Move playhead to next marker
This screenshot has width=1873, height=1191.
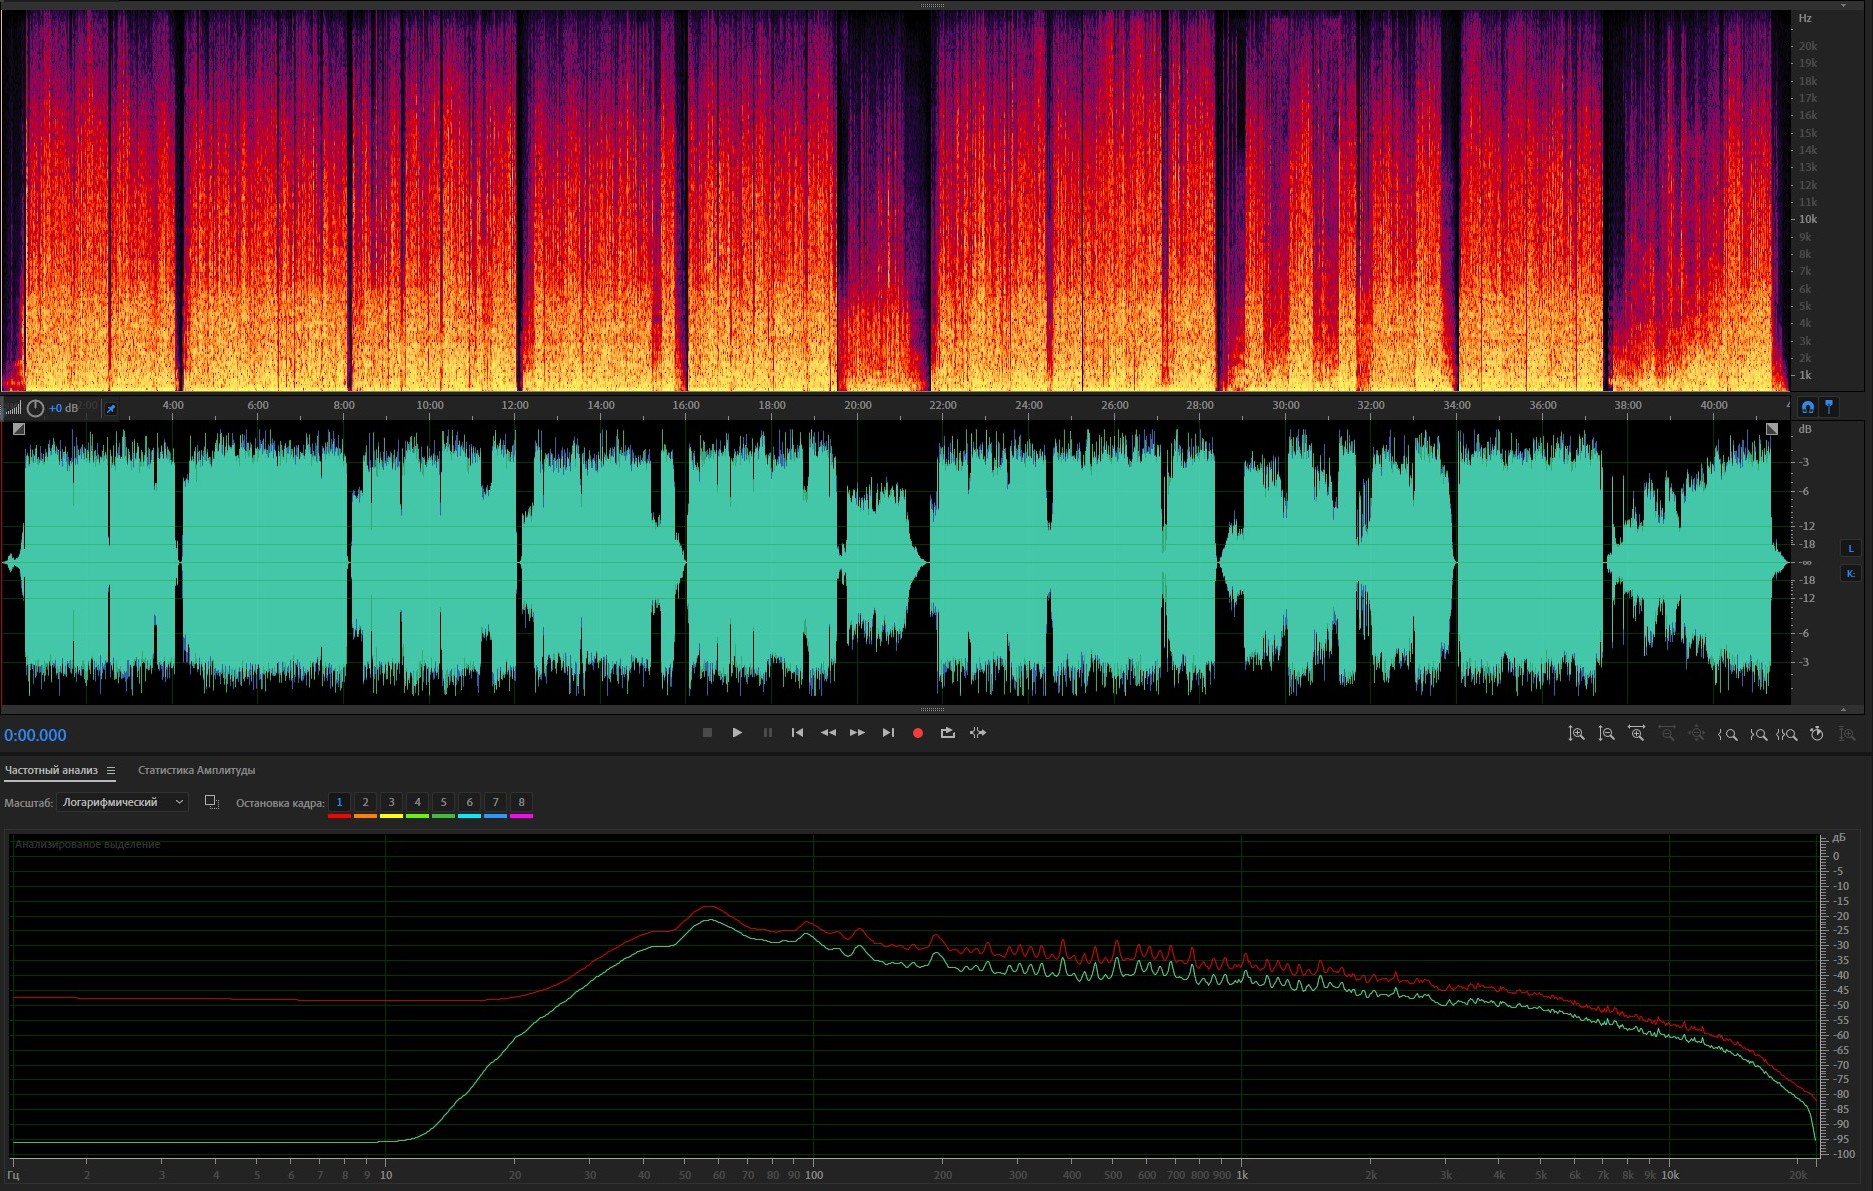pyautogui.click(x=888, y=733)
